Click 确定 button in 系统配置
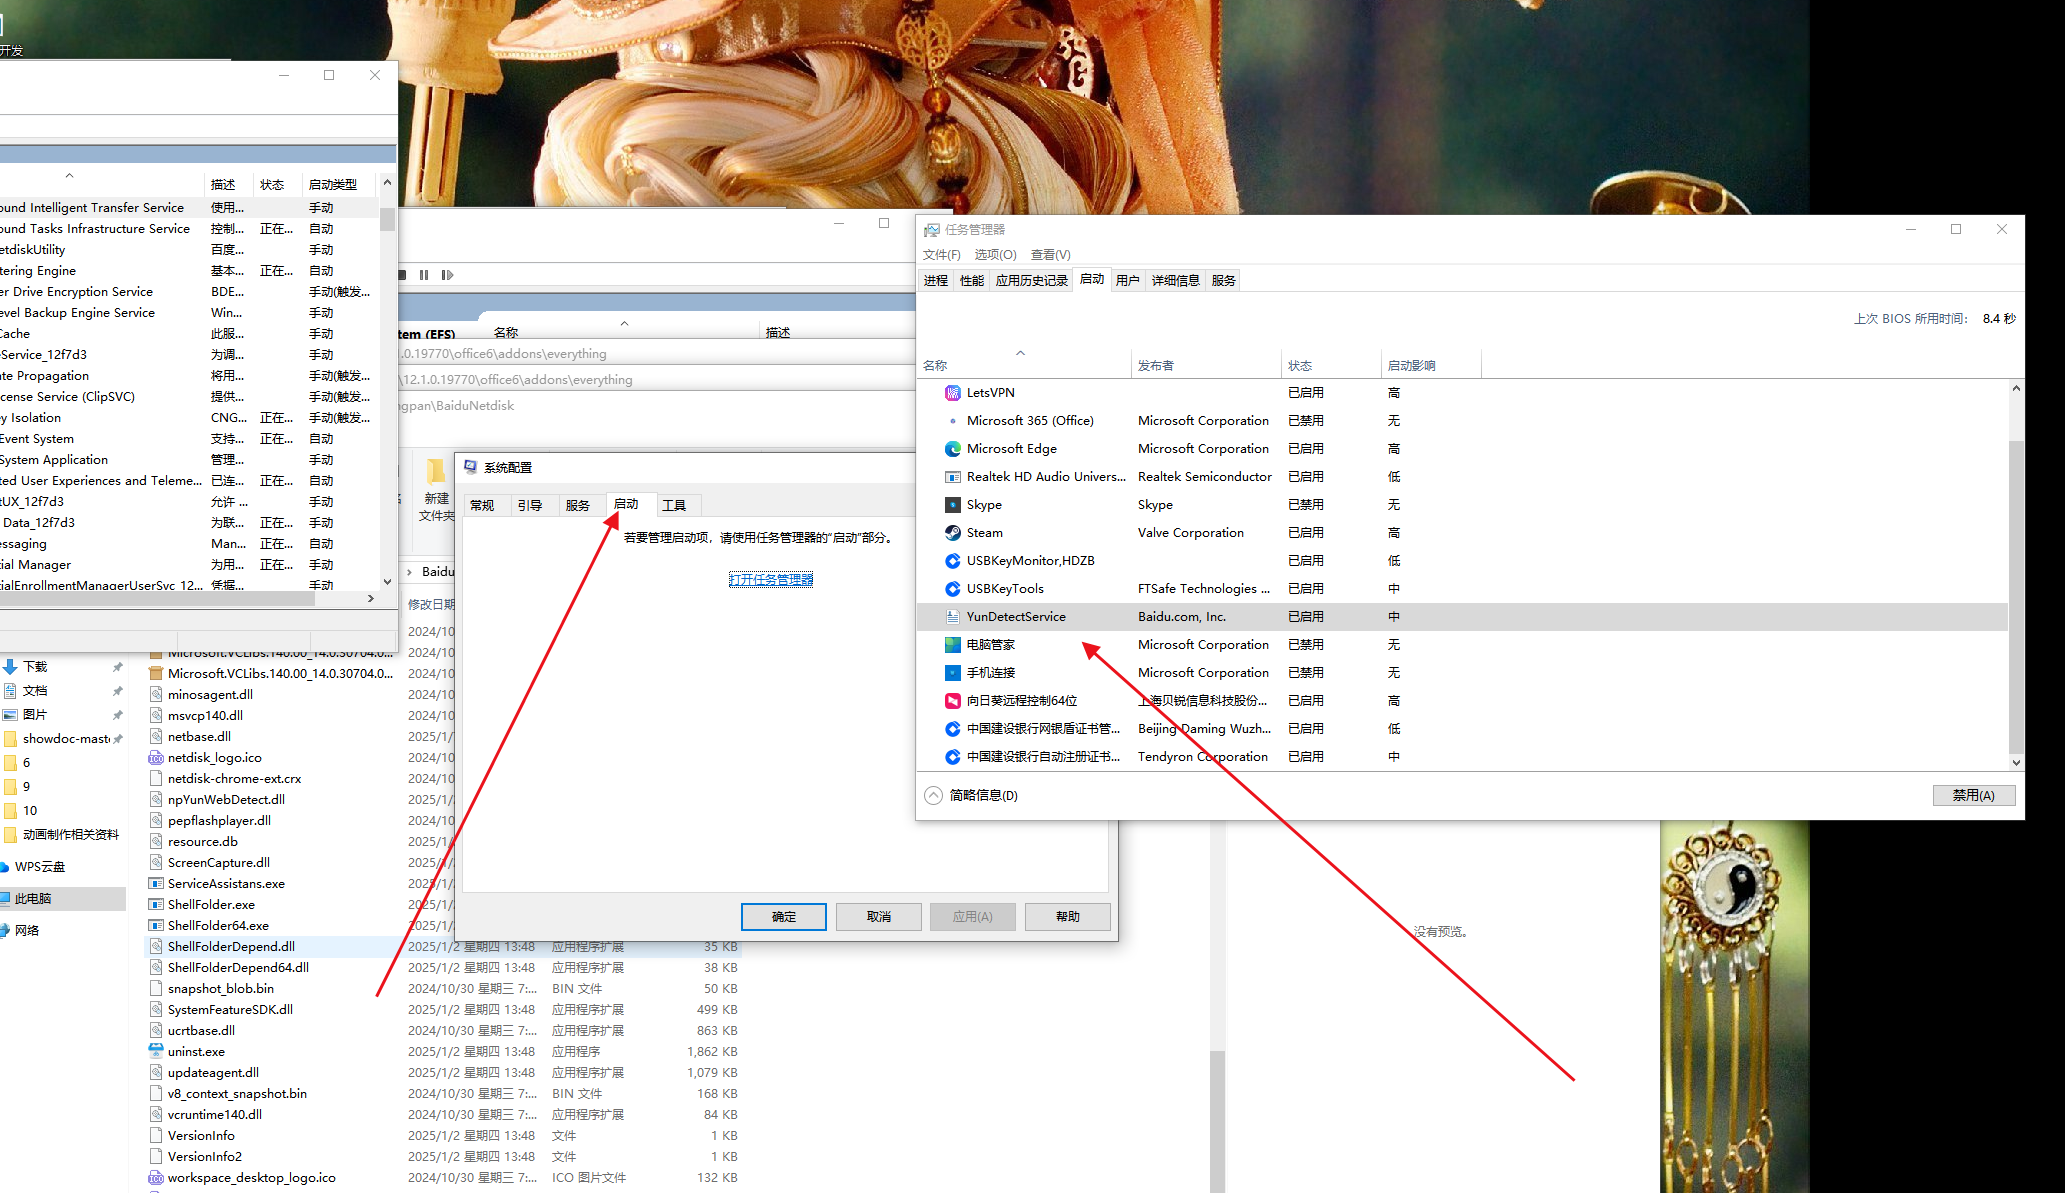The width and height of the screenshot is (2065, 1193). pos(784,917)
